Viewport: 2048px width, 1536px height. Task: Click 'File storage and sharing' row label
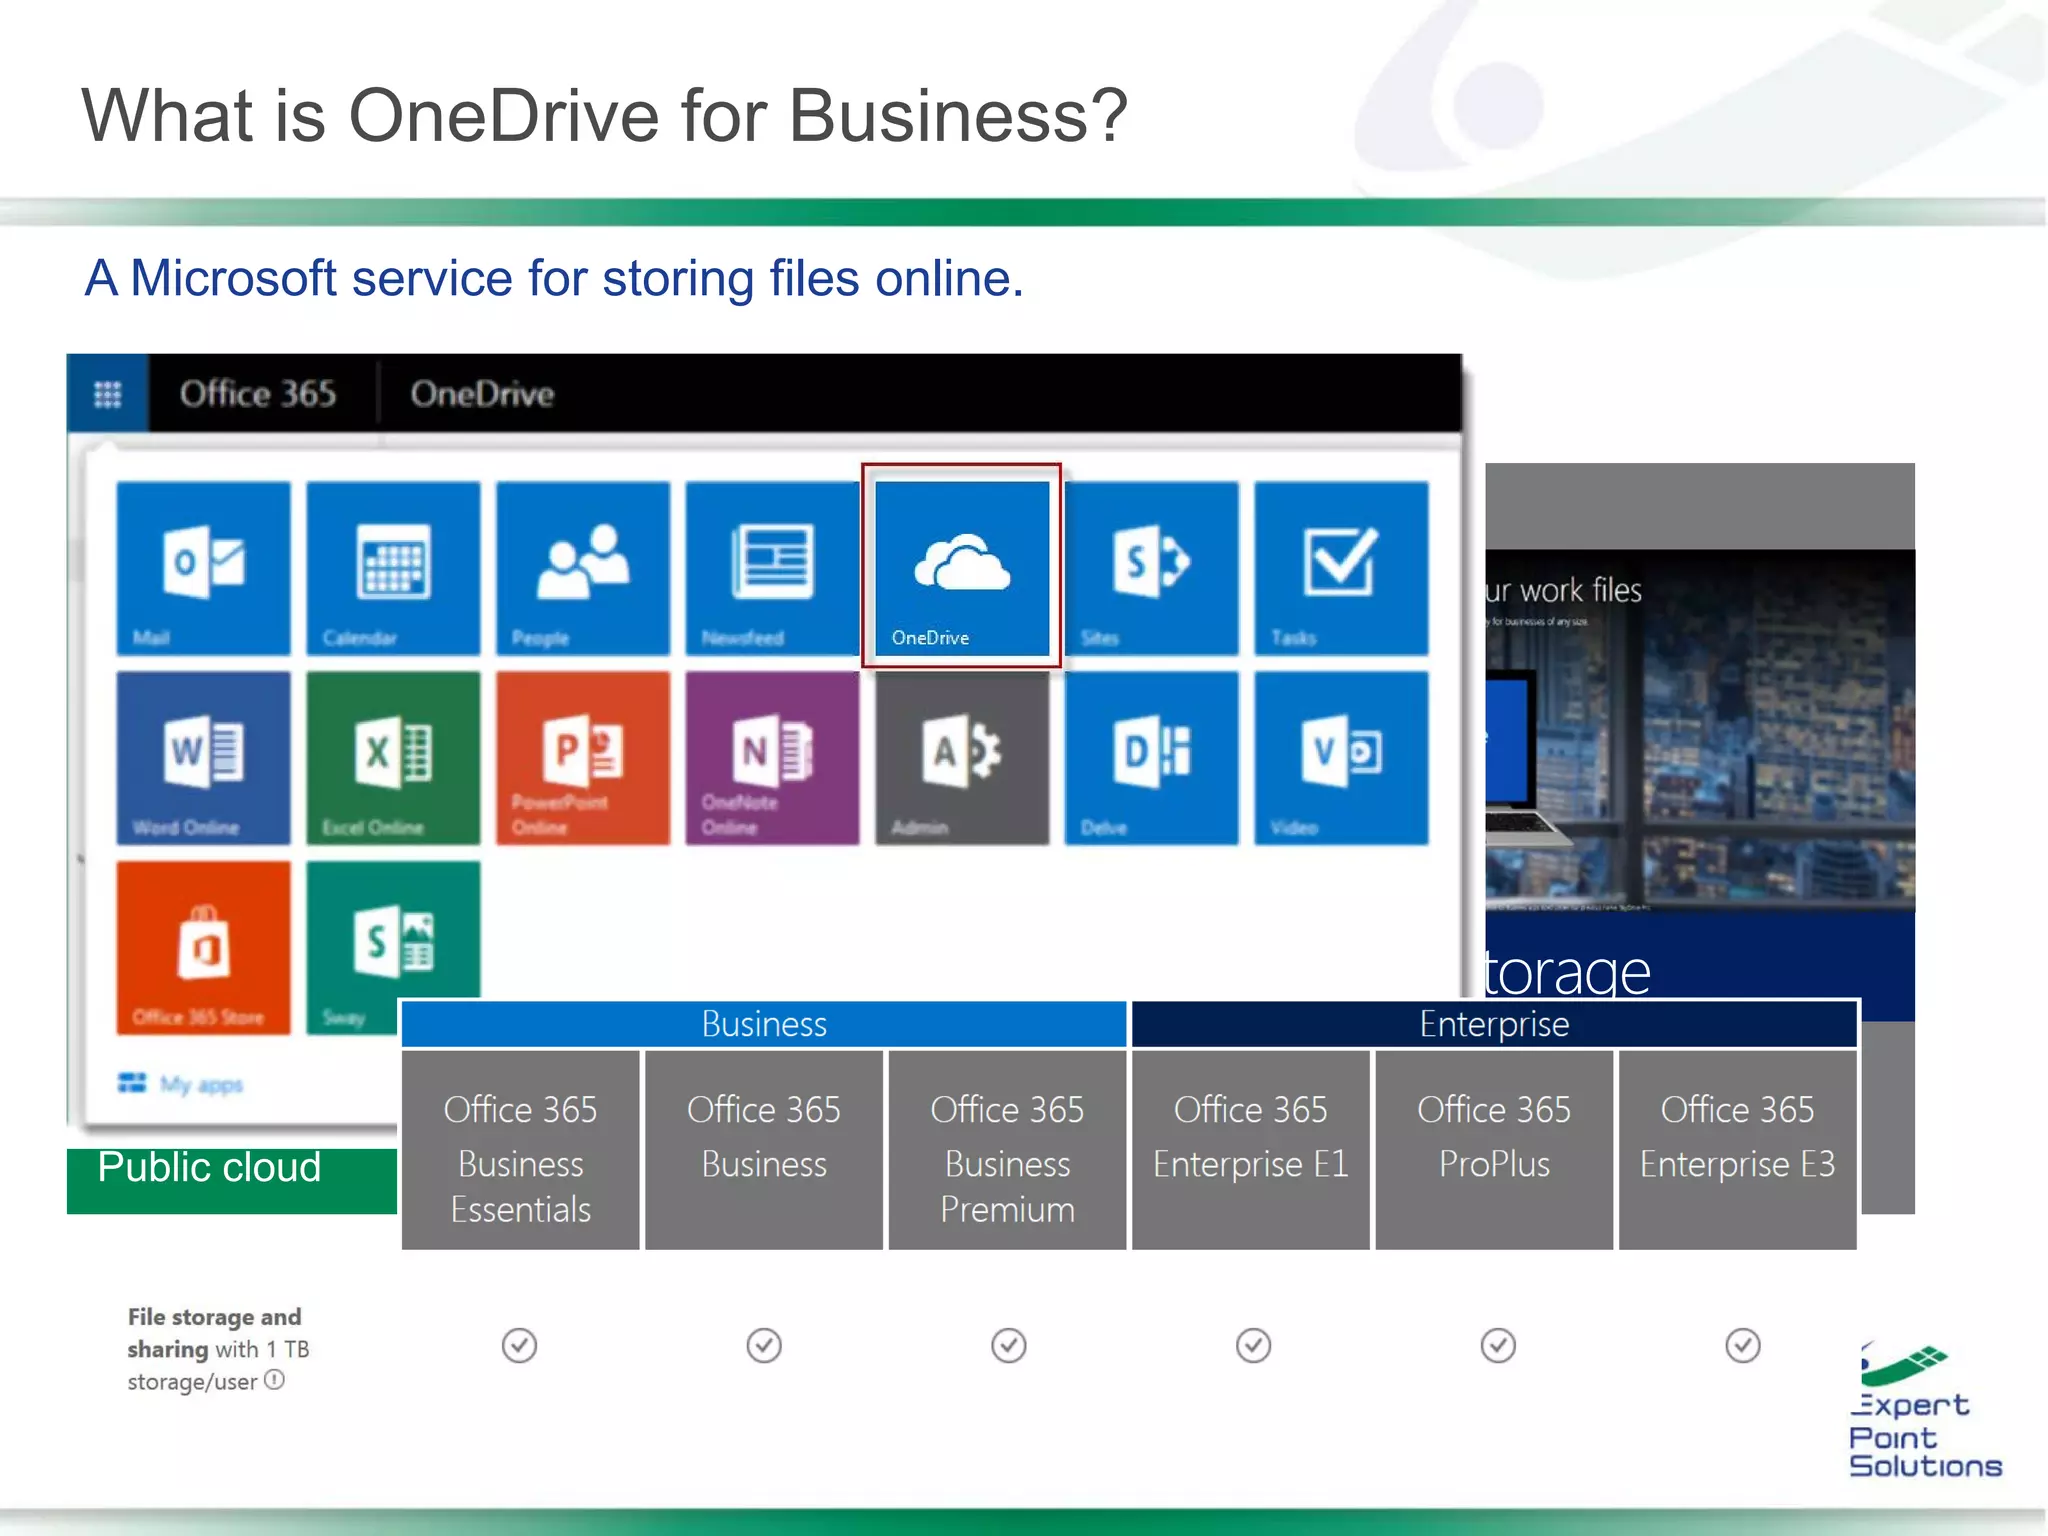[x=217, y=1349]
